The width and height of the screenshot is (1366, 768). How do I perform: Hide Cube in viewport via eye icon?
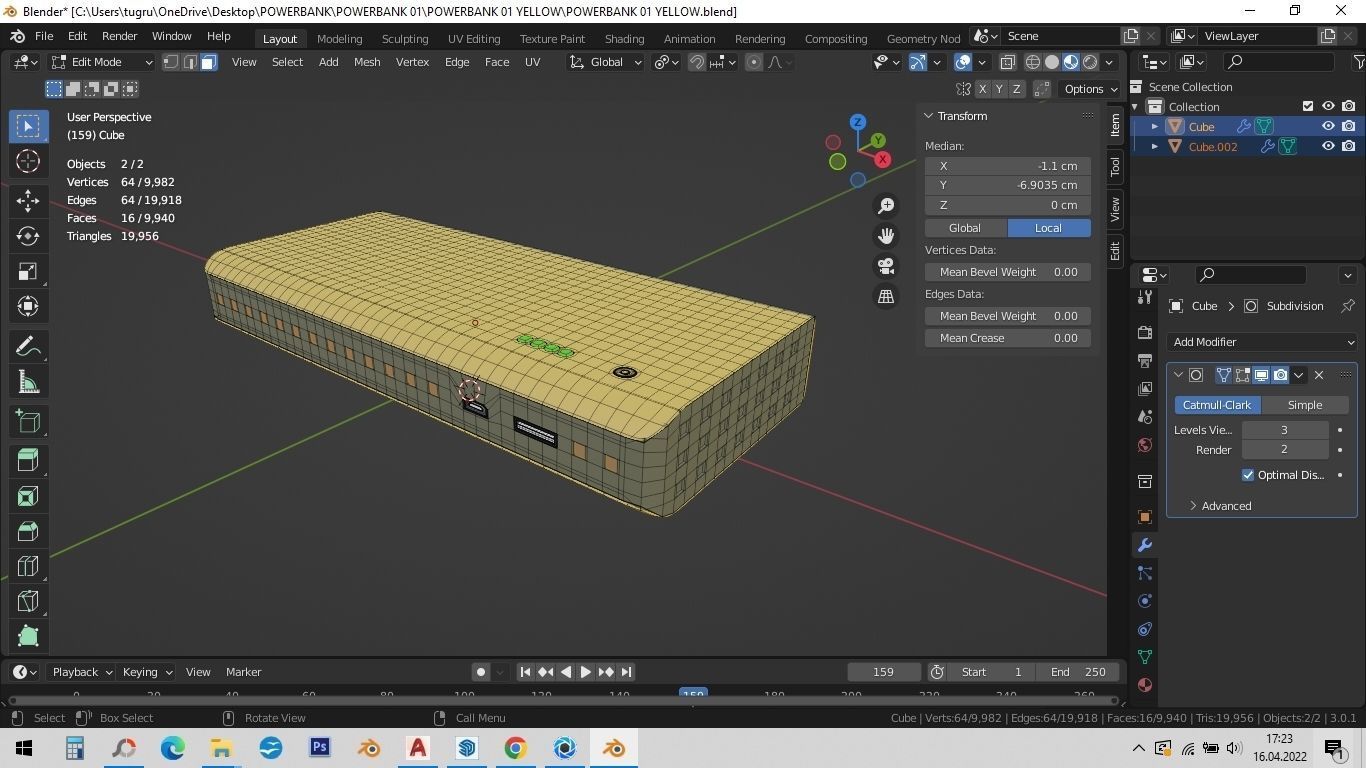point(1328,127)
